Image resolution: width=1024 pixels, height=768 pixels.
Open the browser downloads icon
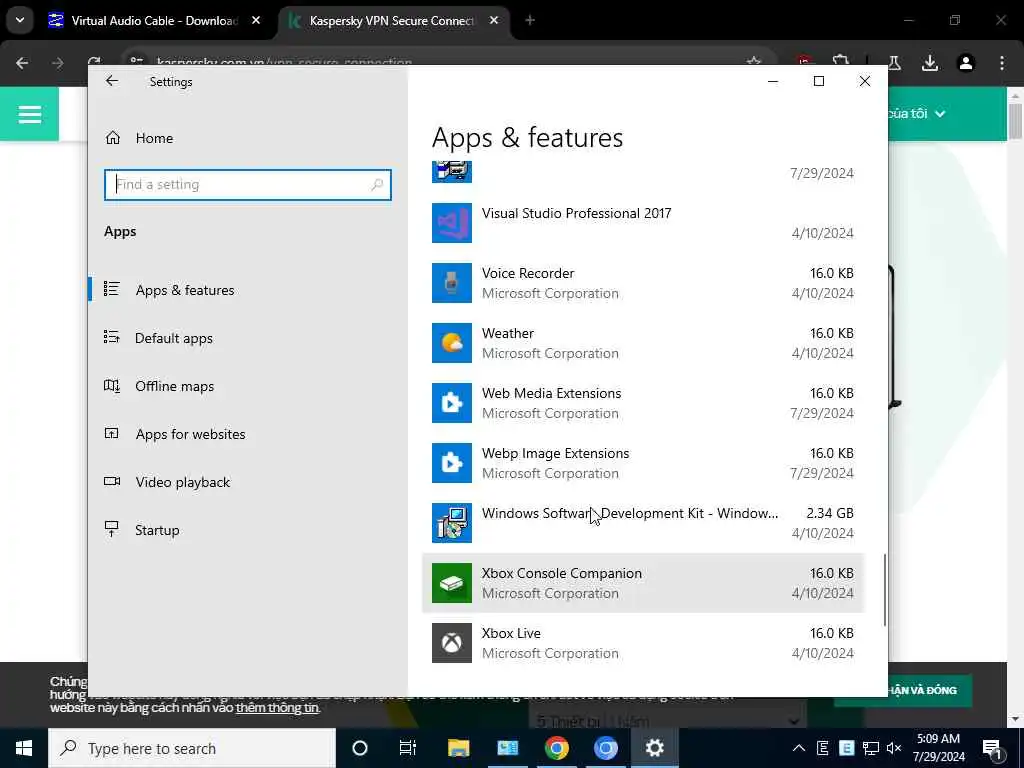tap(930, 63)
